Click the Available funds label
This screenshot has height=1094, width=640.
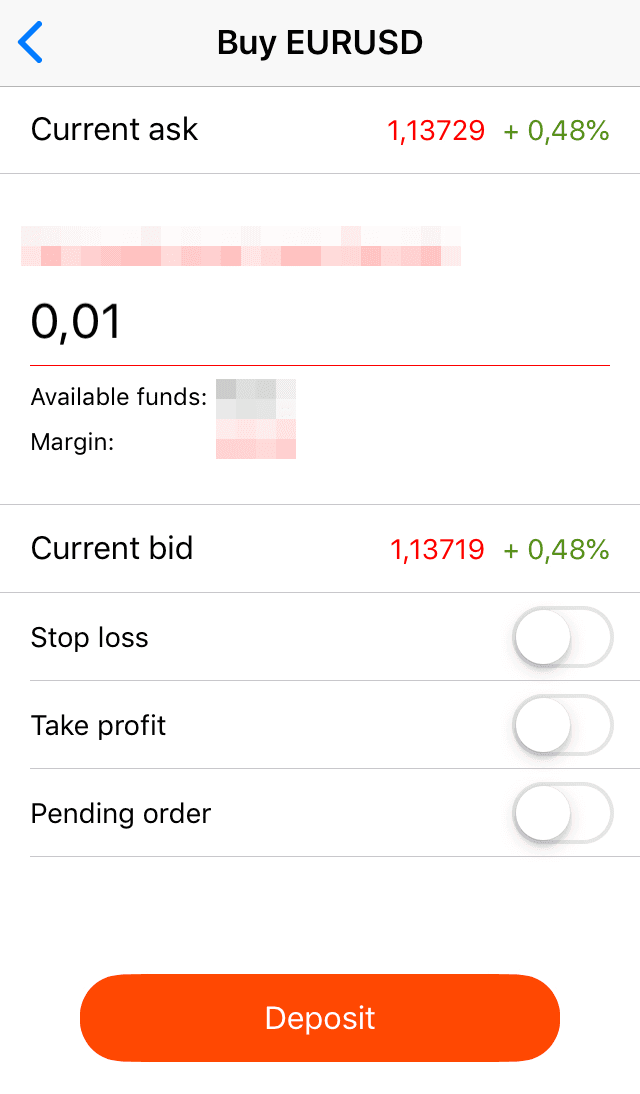[118, 396]
